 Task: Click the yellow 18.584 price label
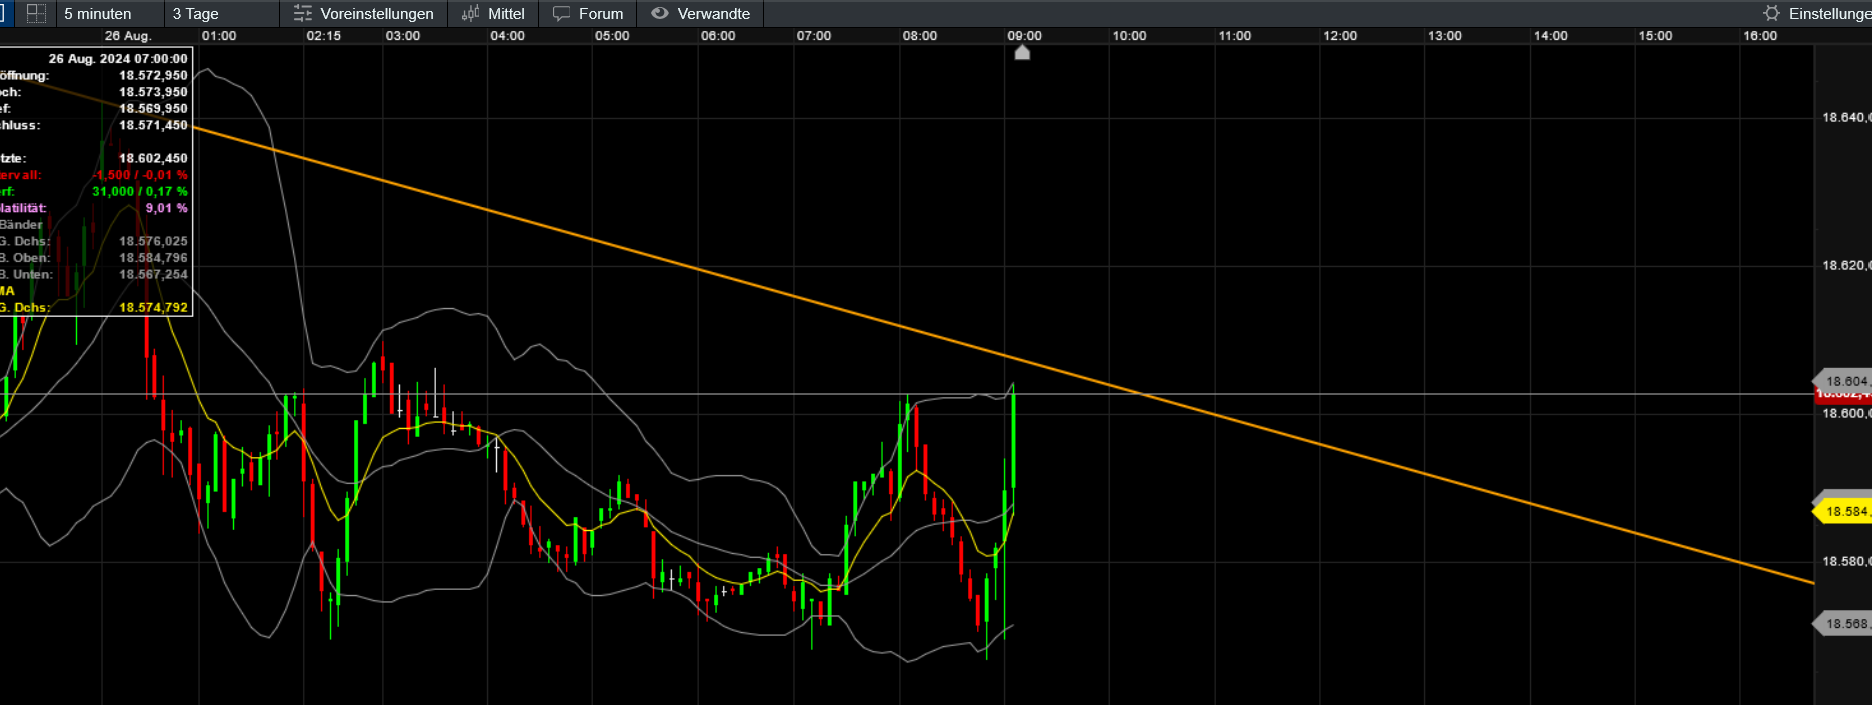pos(1842,511)
